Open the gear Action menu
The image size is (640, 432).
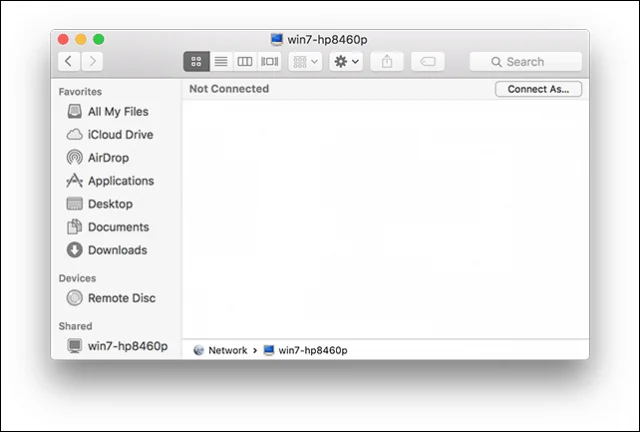[346, 62]
